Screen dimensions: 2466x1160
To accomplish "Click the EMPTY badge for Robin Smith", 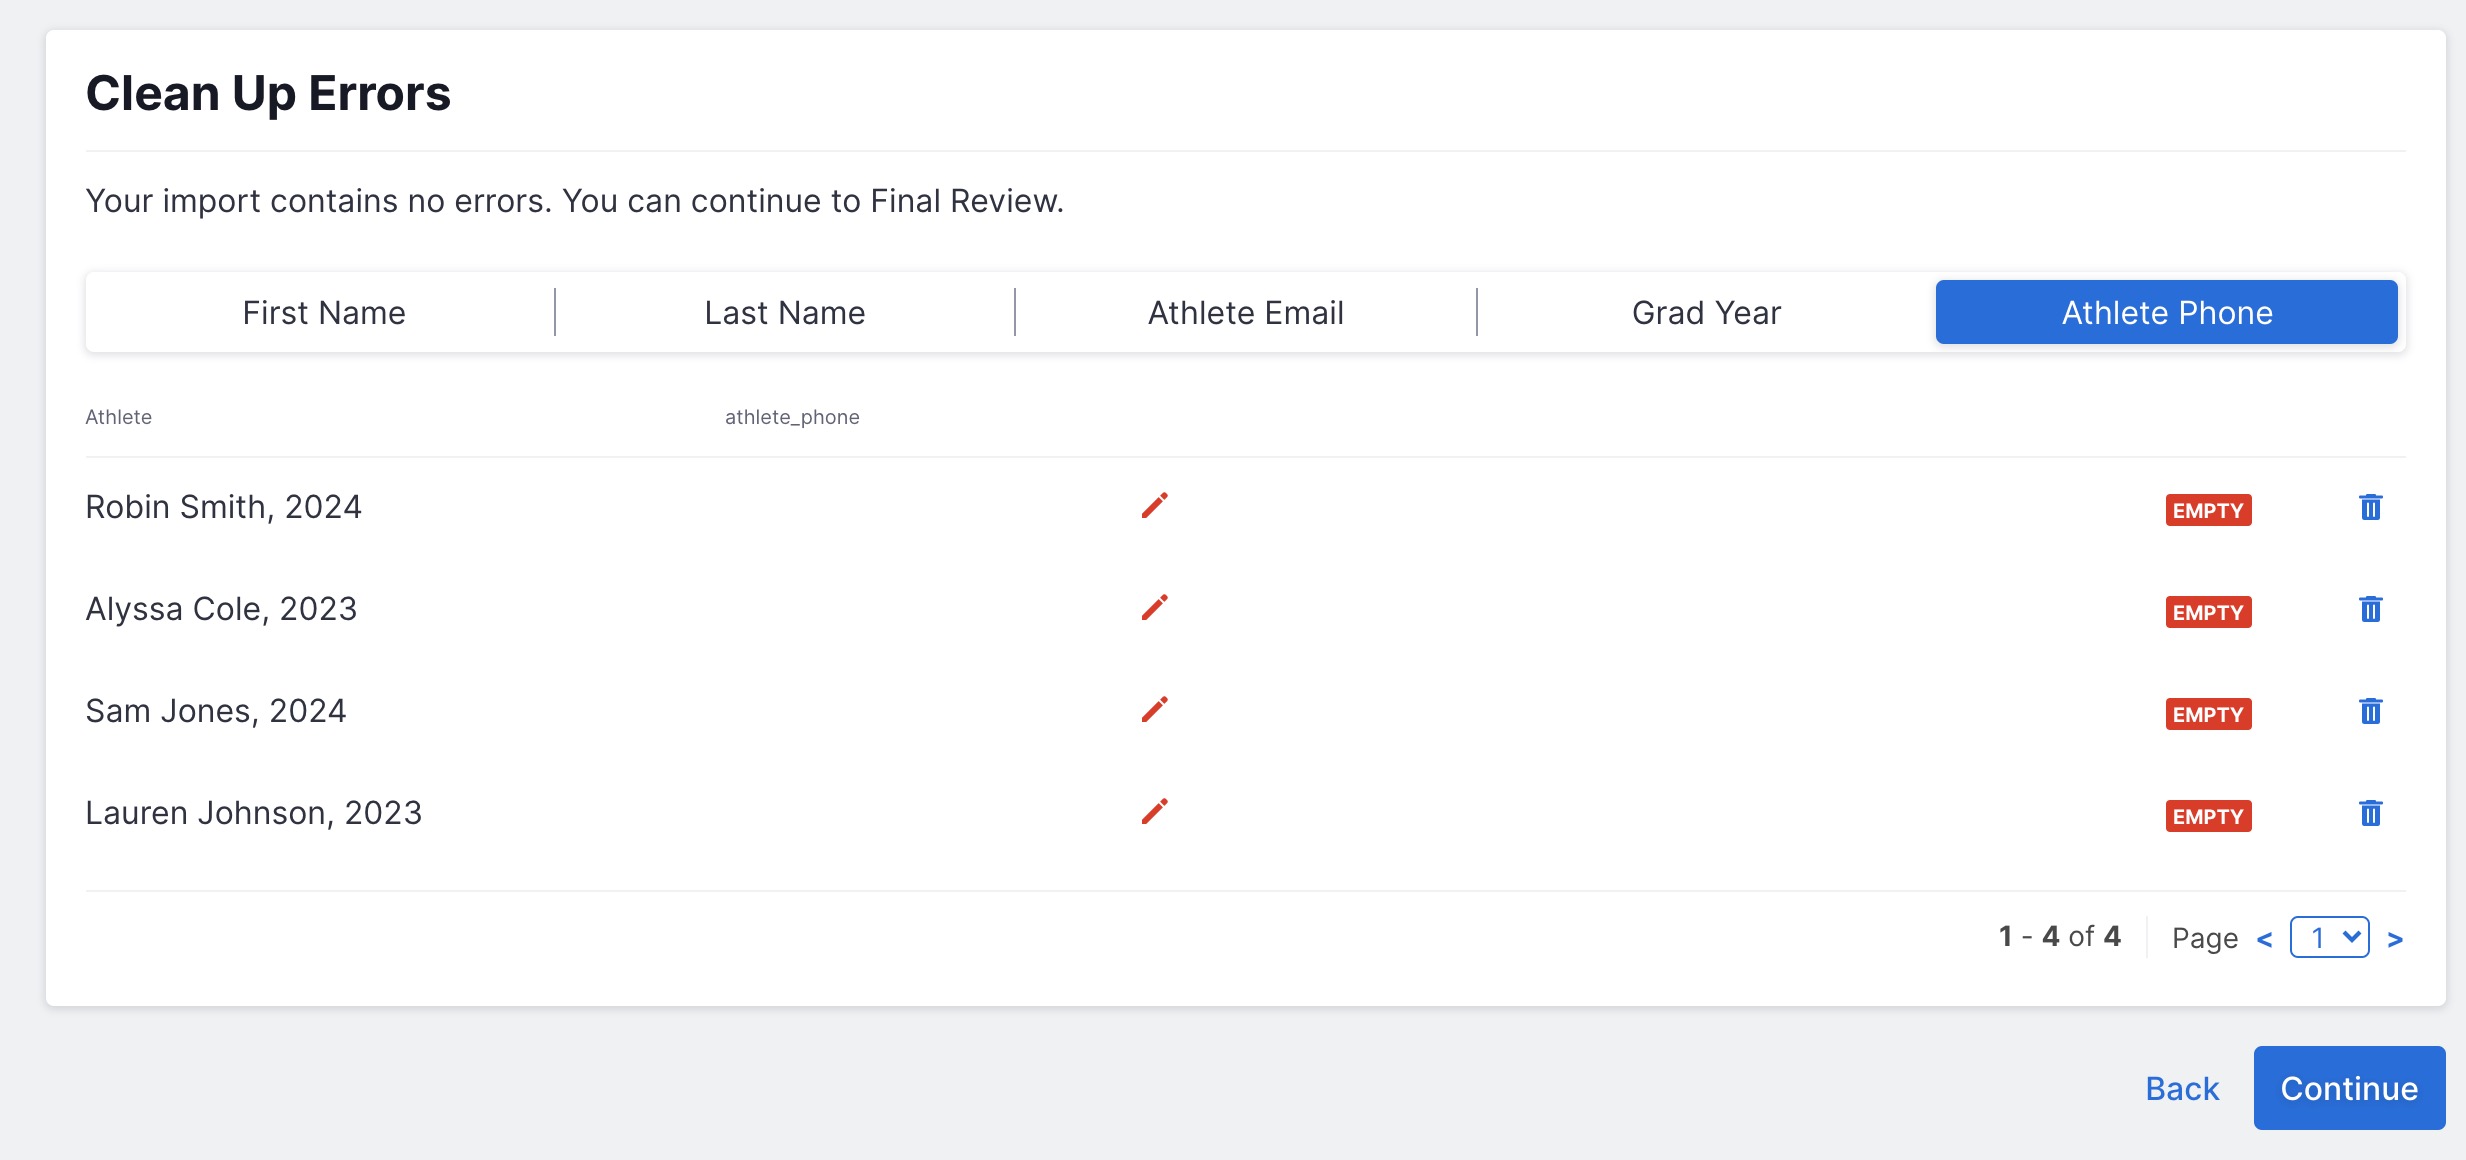I will tap(2208, 511).
